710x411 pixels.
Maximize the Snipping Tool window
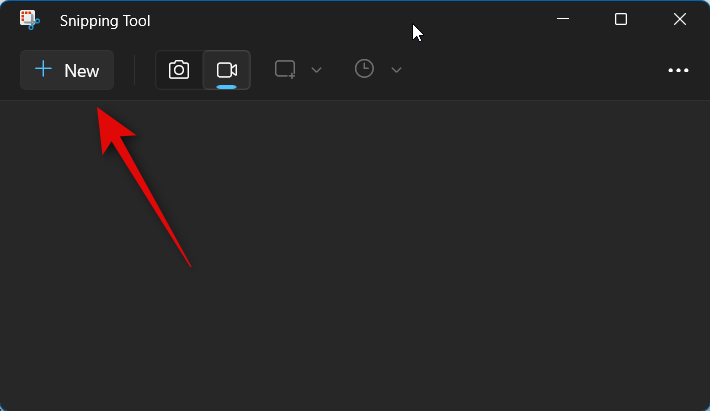tap(621, 19)
